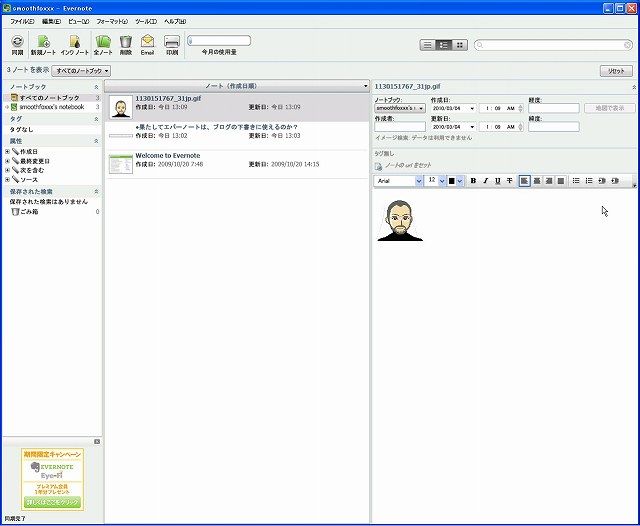Toggle underline formatting
Viewport: 640px width, 526px height.
pos(497,180)
